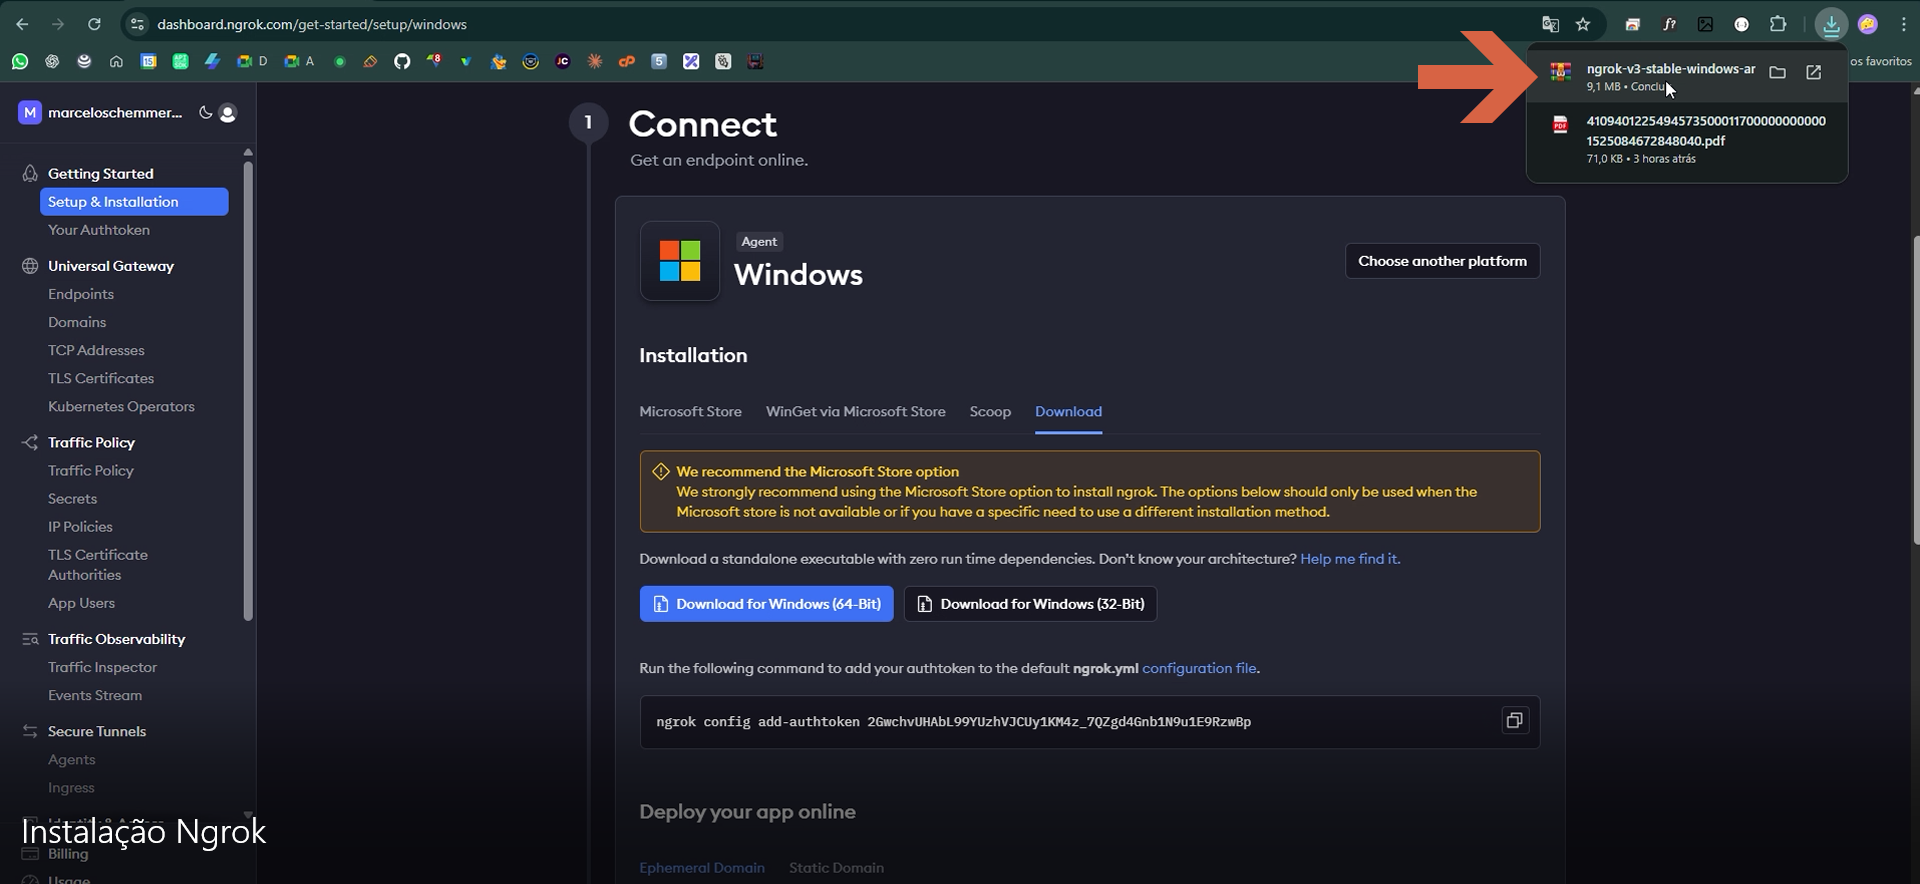Open Endpoints in sidebar

click(81, 294)
